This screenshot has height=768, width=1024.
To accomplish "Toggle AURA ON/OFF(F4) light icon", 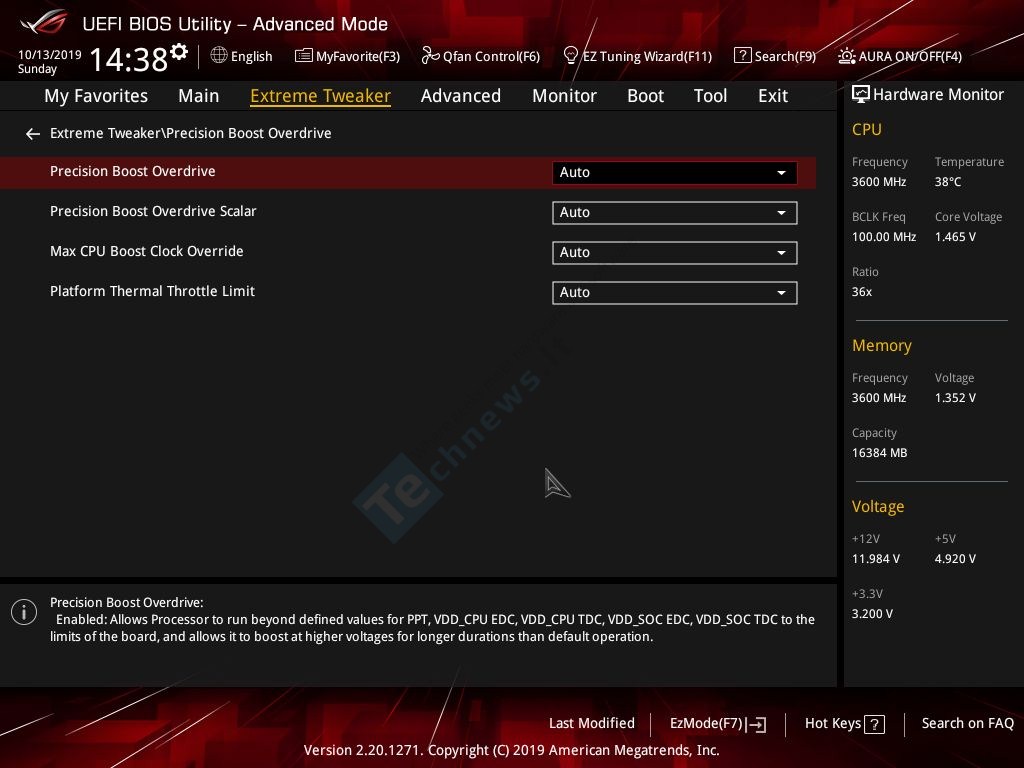I will [846, 56].
